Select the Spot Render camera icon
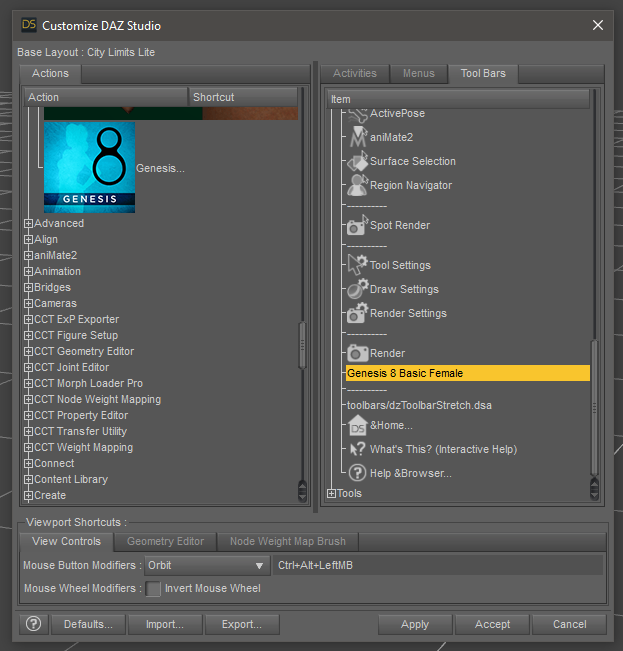The height and width of the screenshot is (651, 623). click(358, 225)
